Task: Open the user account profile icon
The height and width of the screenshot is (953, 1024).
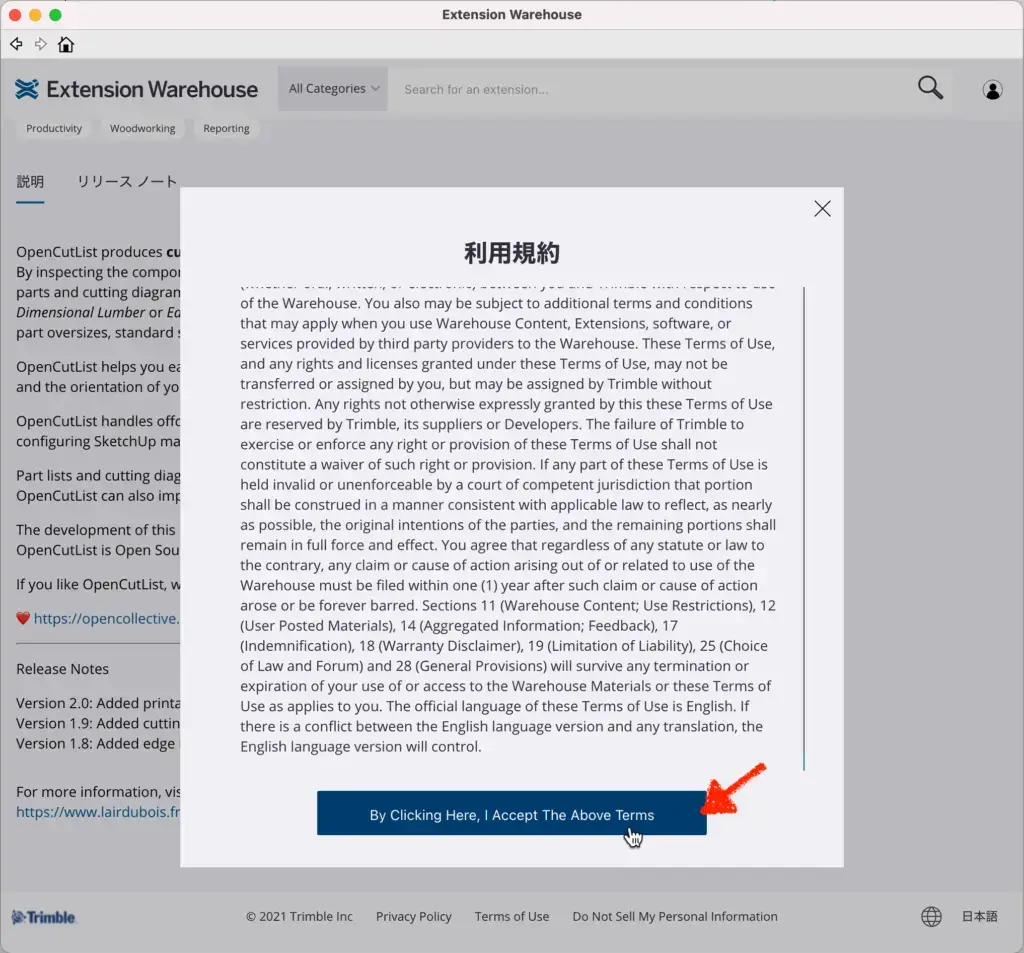Action: pos(992,89)
